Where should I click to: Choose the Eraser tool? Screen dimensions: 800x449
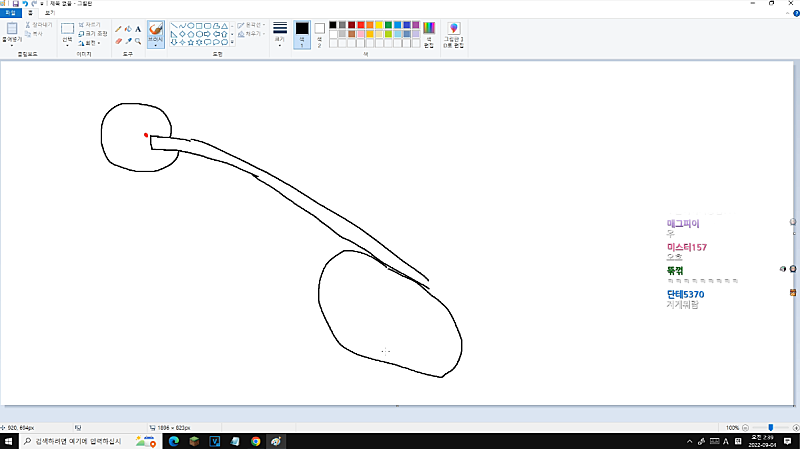118,41
